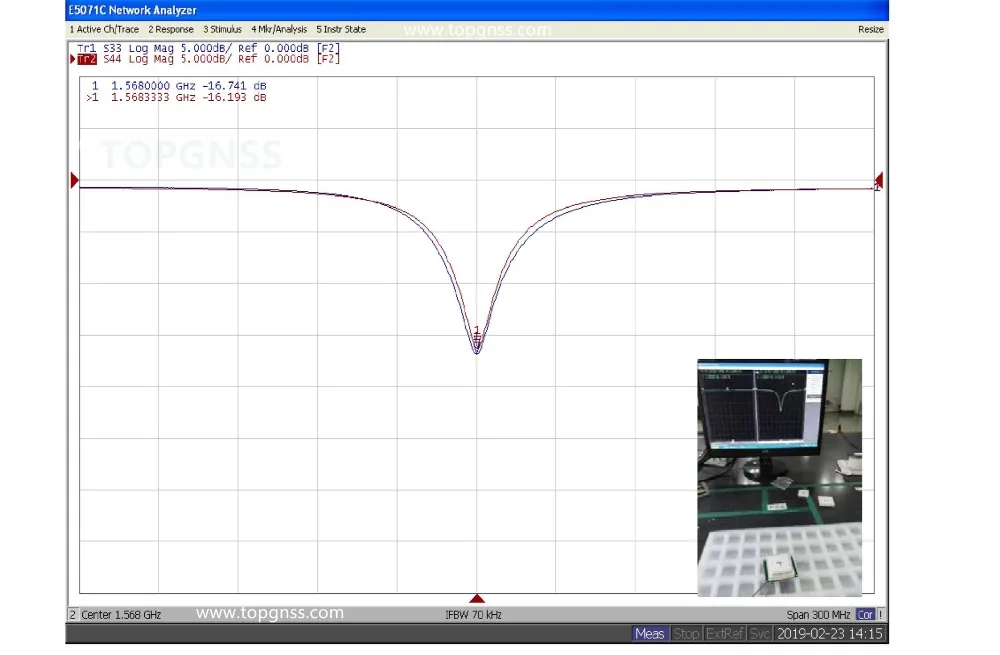
Task: Select active trace Tr2 S44 label
Action: point(209,59)
